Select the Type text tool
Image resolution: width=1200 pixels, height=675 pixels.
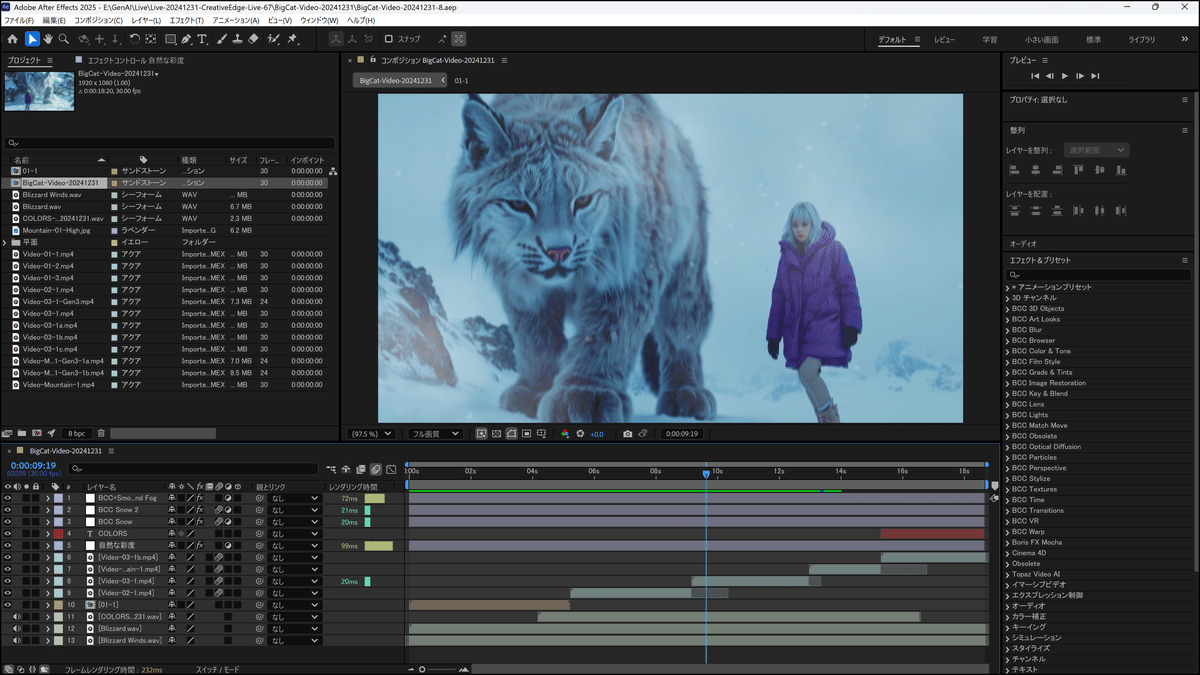[202, 39]
